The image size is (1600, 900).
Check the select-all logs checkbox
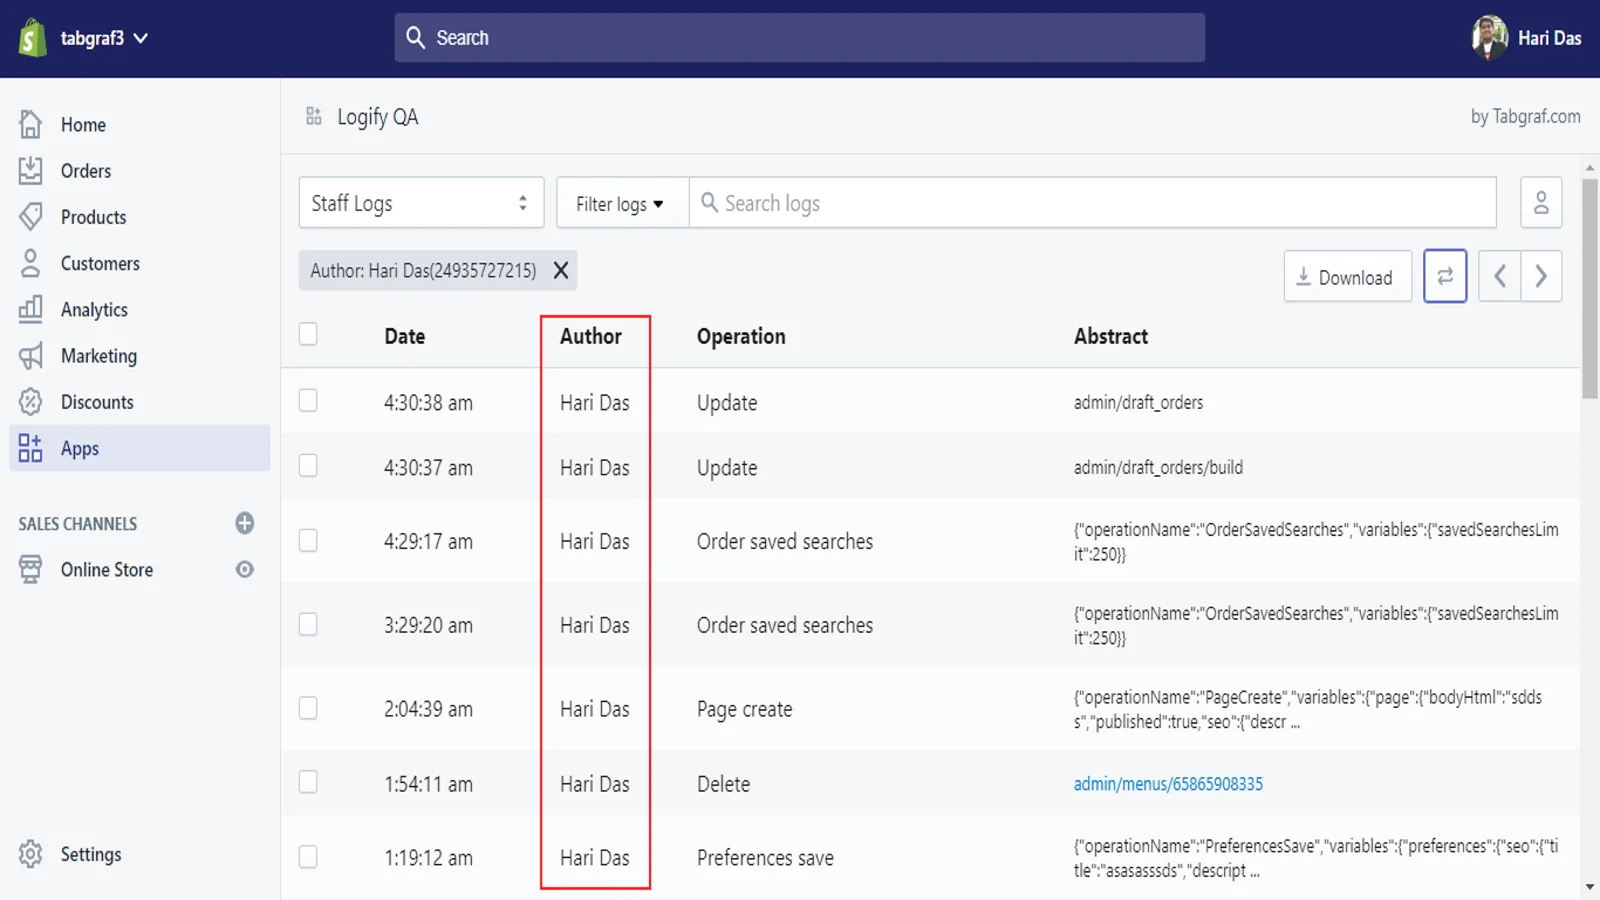[308, 334]
